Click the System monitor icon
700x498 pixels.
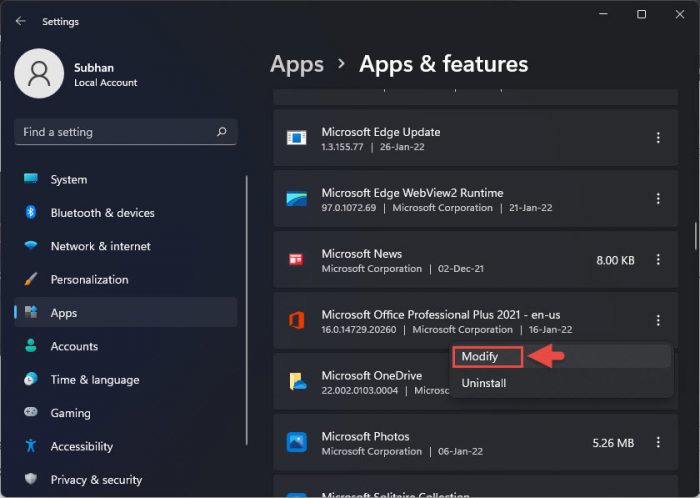coord(31,178)
